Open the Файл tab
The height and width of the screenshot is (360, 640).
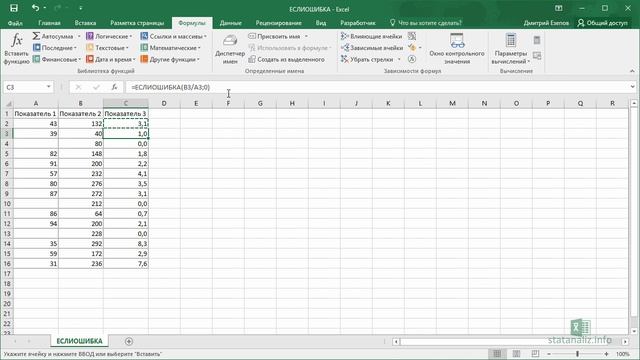coord(15,23)
